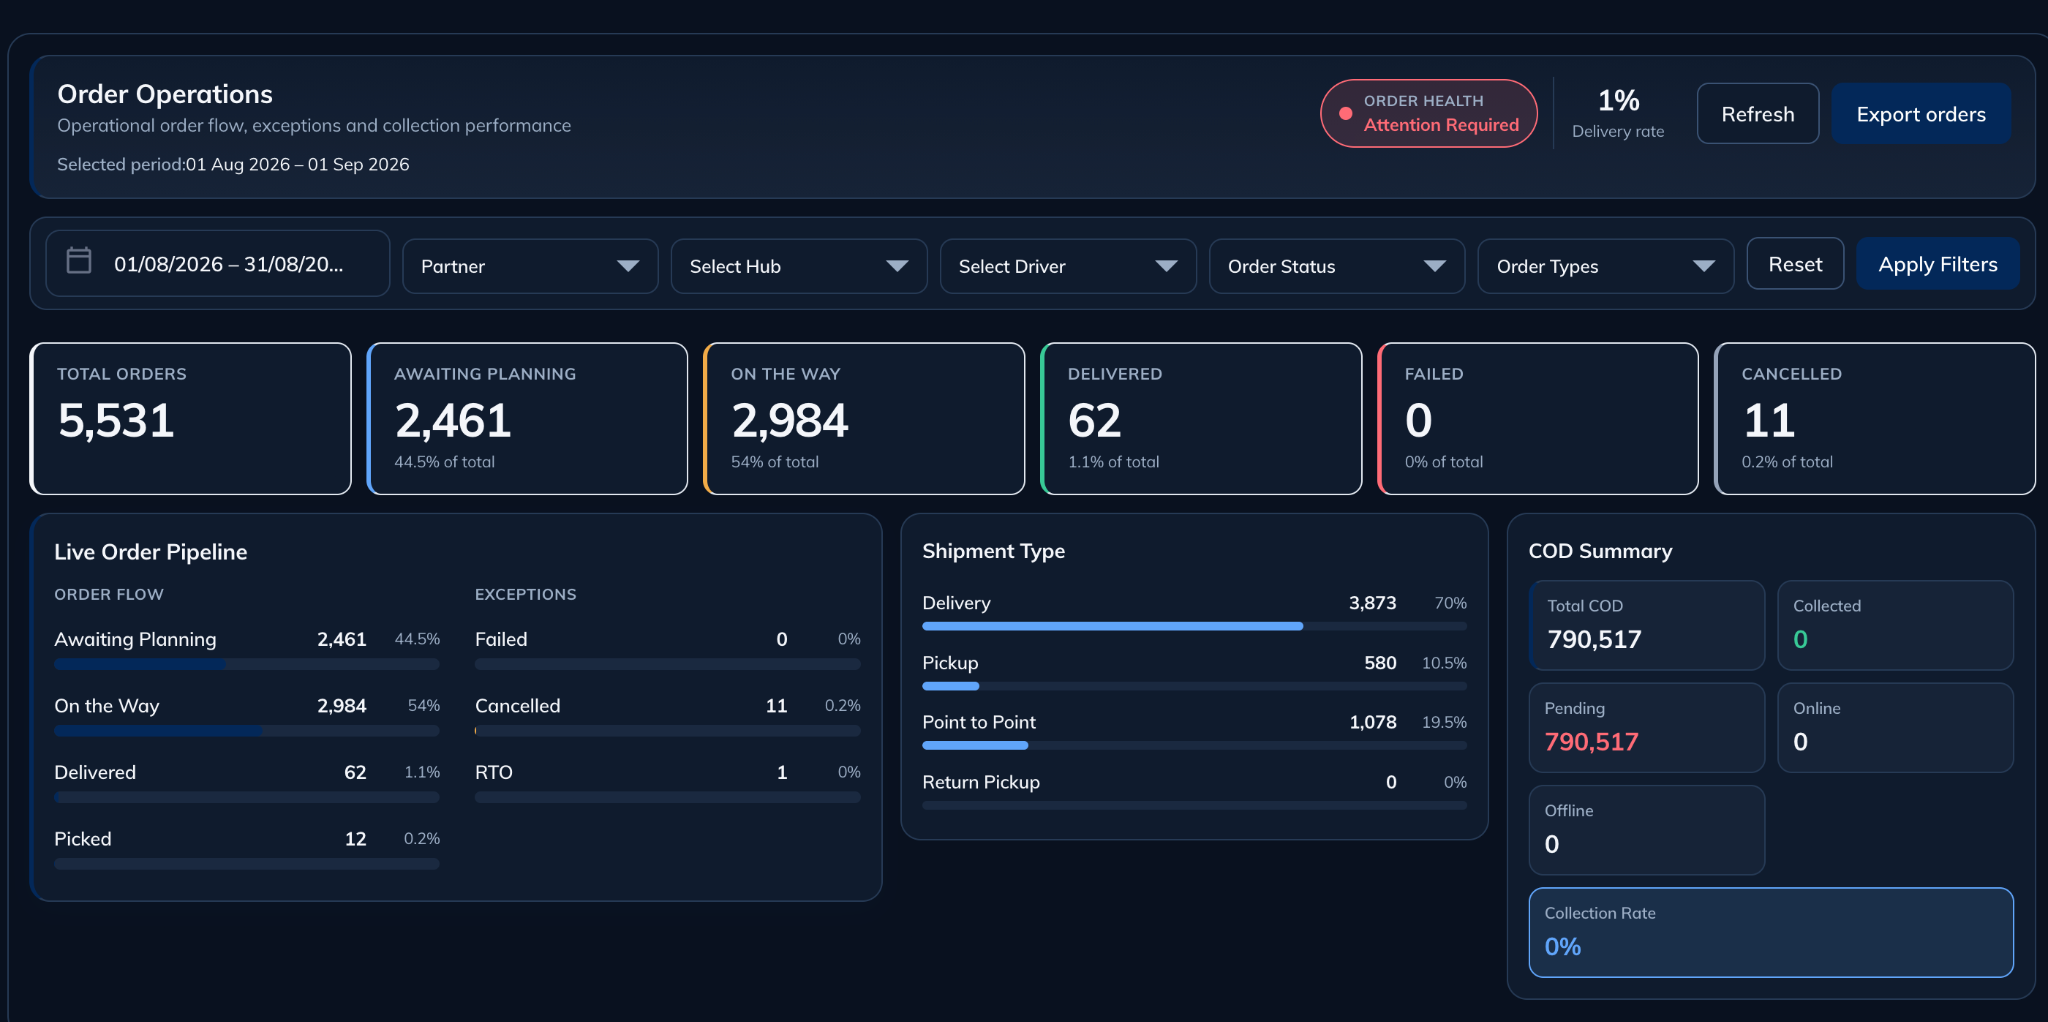Open the Select Driver dropdown
Image resolution: width=2048 pixels, height=1022 pixels.
[x=1068, y=266]
